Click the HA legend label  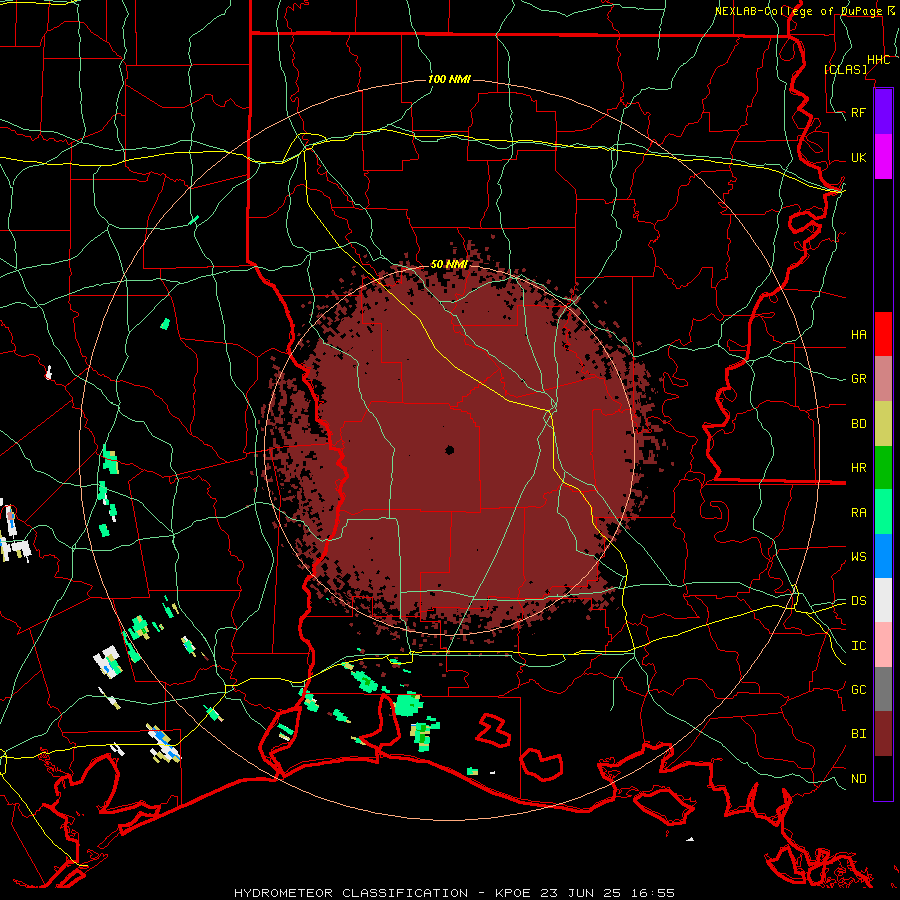858,334
